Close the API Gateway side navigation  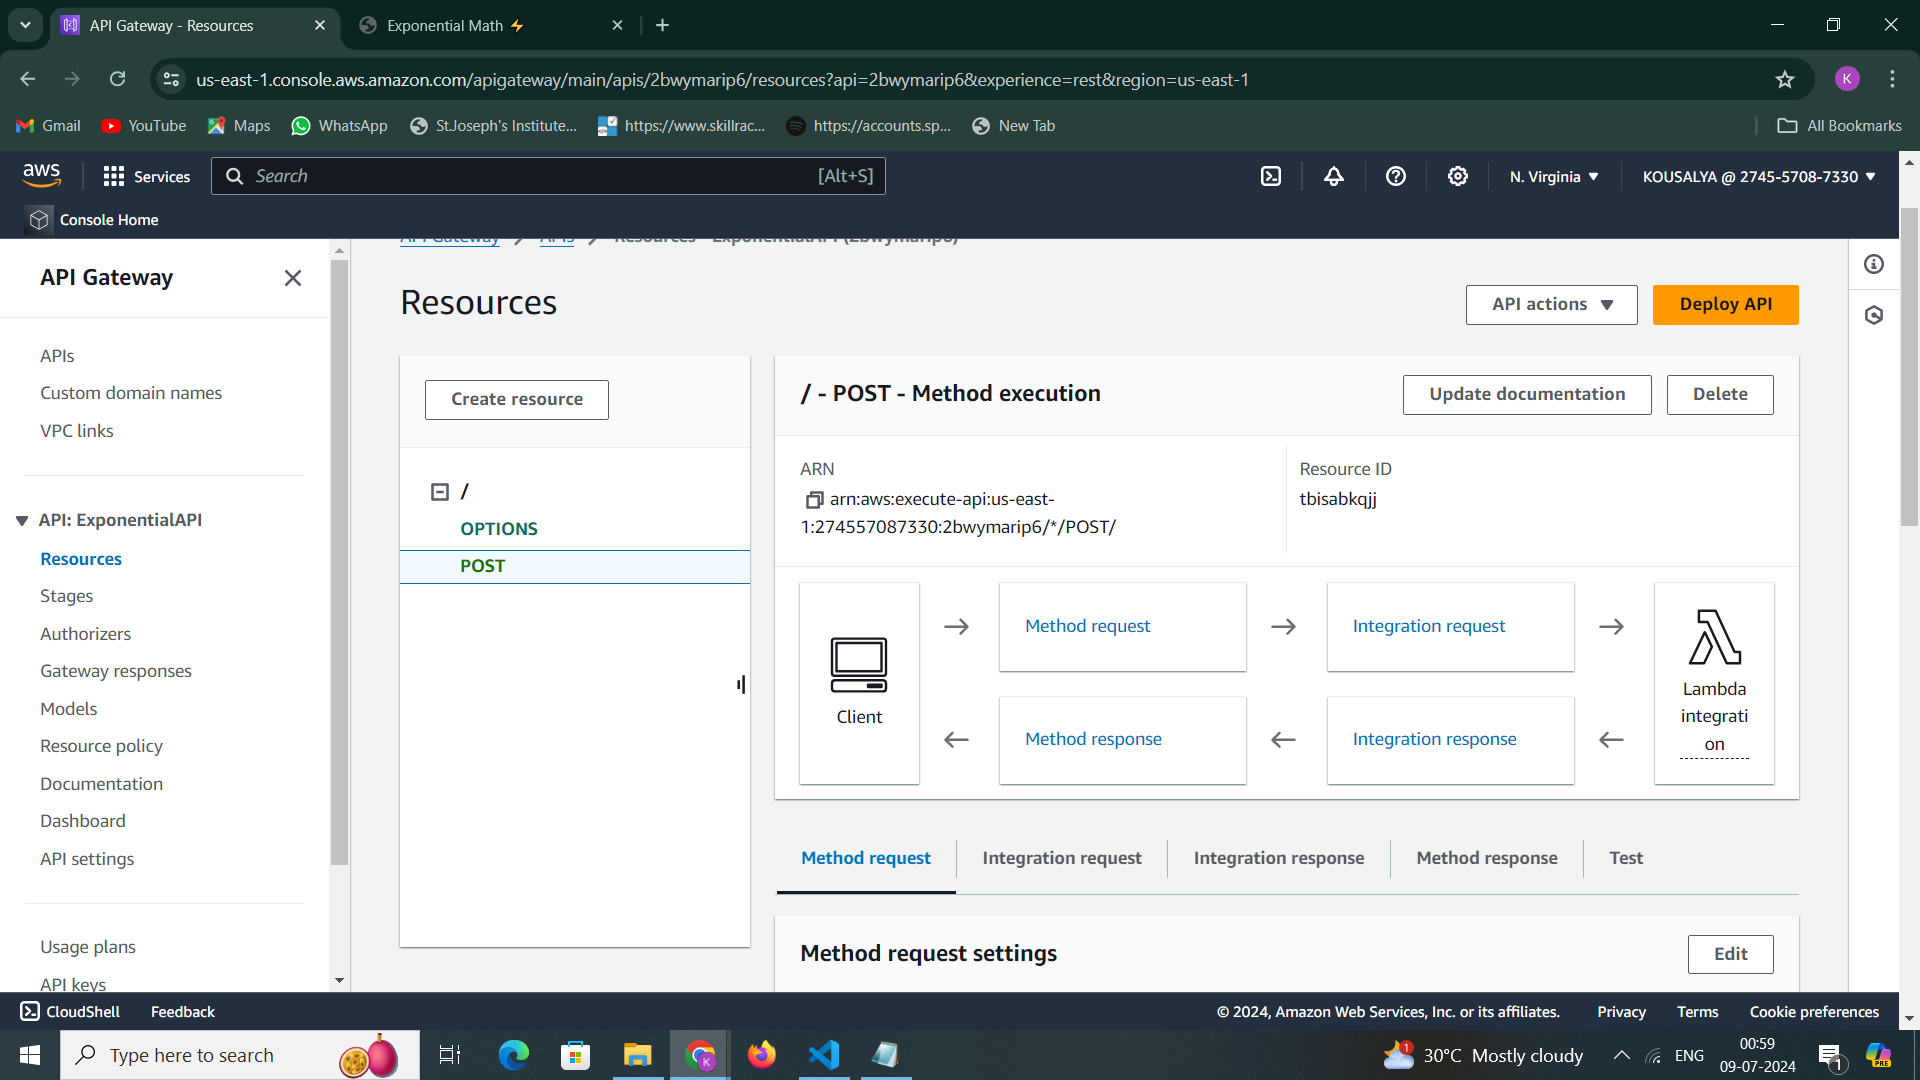pyautogui.click(x=292, y=278)
